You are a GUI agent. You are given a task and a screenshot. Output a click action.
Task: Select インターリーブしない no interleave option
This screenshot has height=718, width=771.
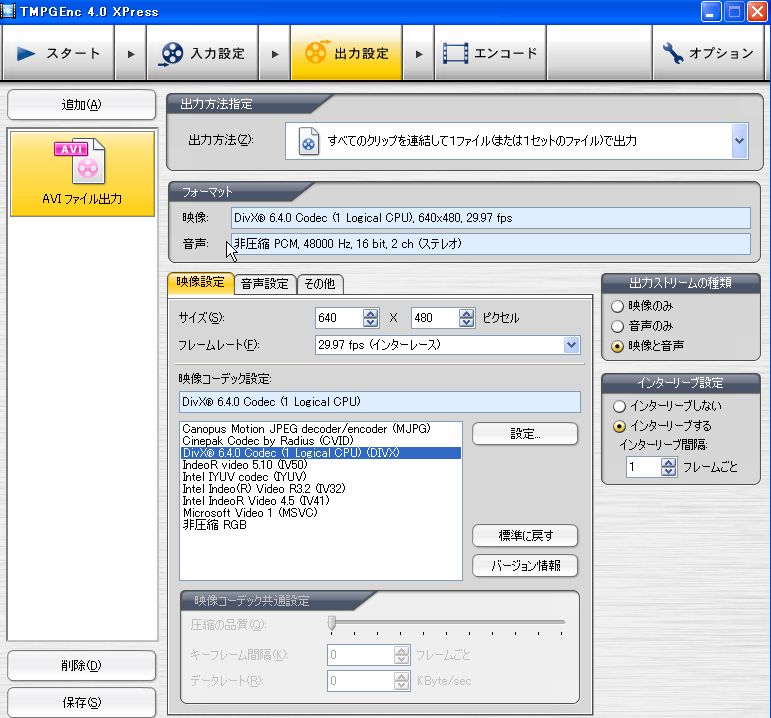[x=620, y=406]
